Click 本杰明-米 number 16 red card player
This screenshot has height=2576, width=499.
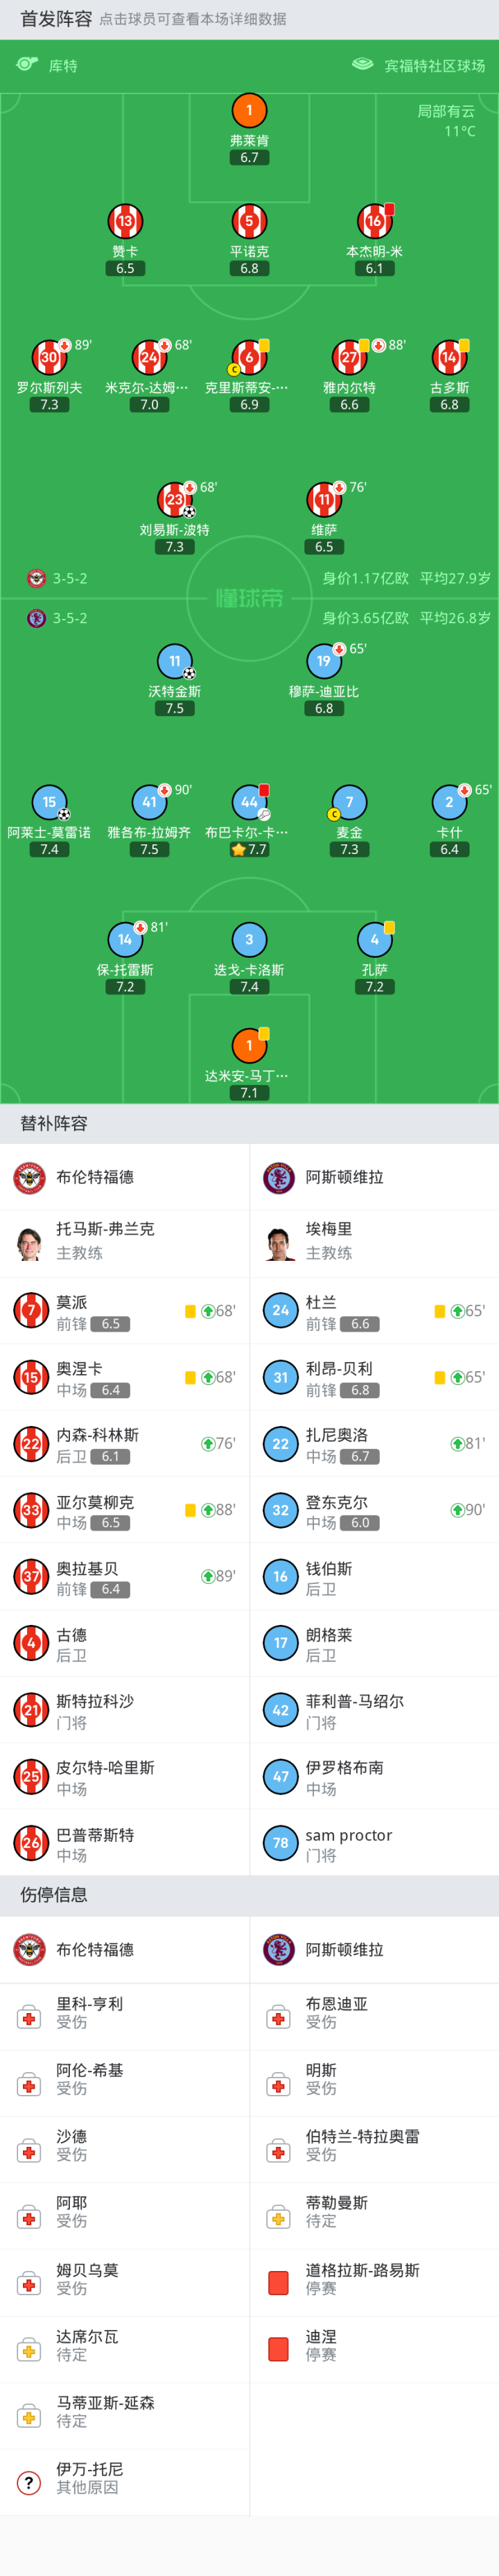click(374, 221)
